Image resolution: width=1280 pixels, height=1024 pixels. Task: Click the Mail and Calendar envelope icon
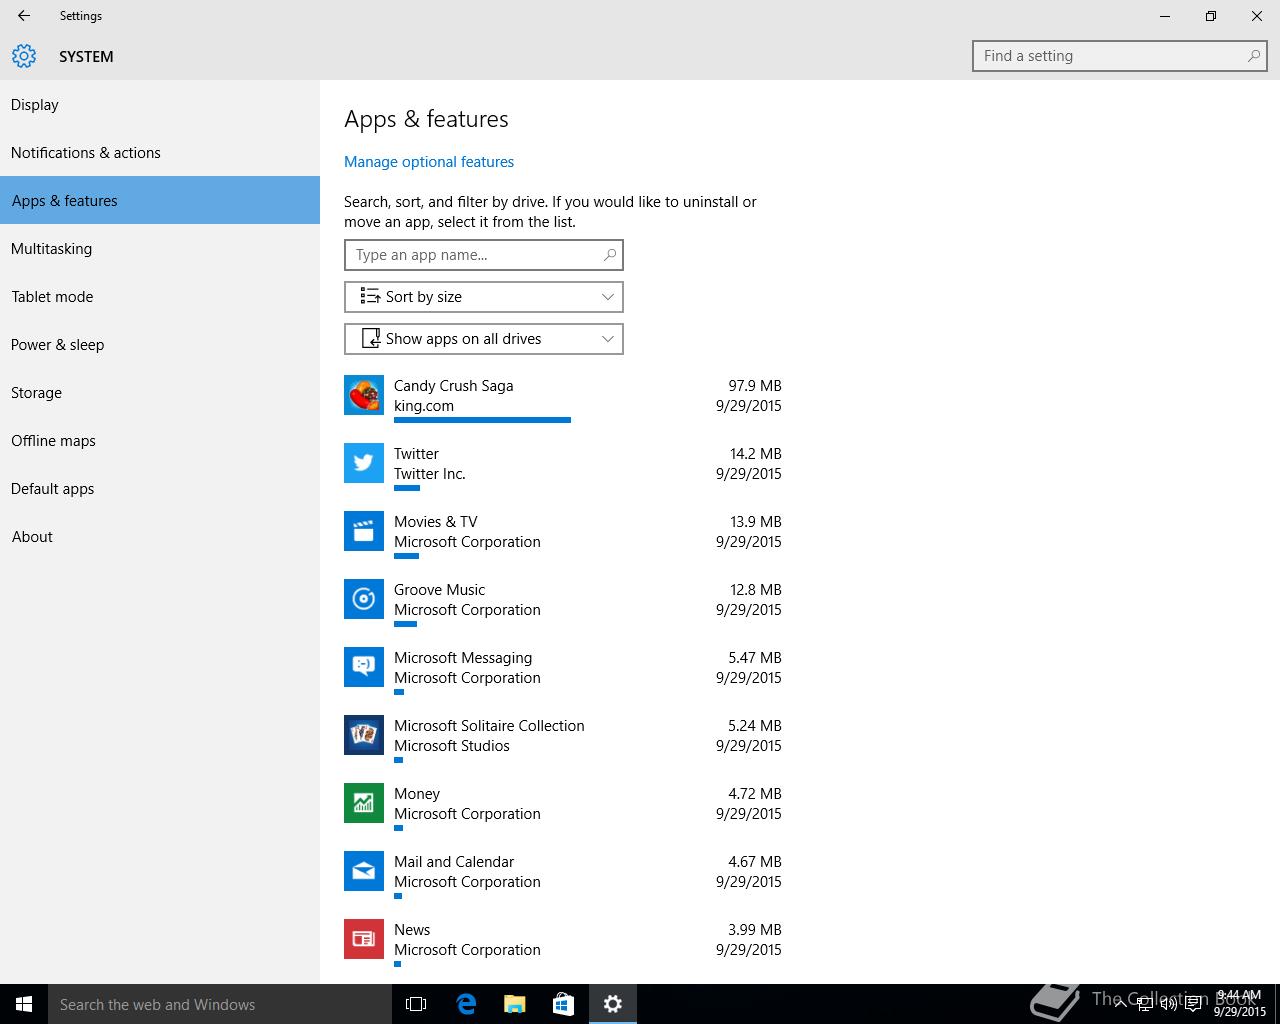[364, 872]
